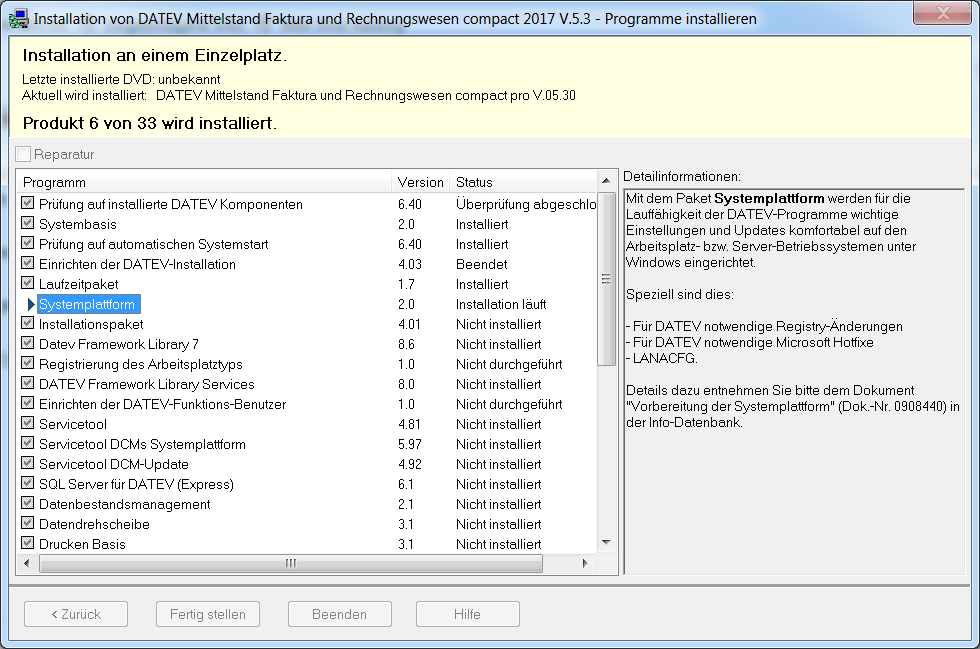Click the Status column header

coord(524,182)
